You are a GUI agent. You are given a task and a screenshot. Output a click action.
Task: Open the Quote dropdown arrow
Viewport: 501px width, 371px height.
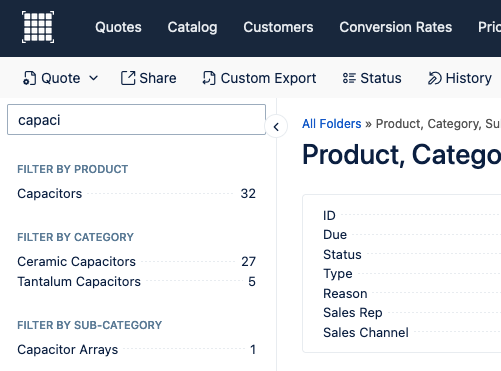click(94, 78)
